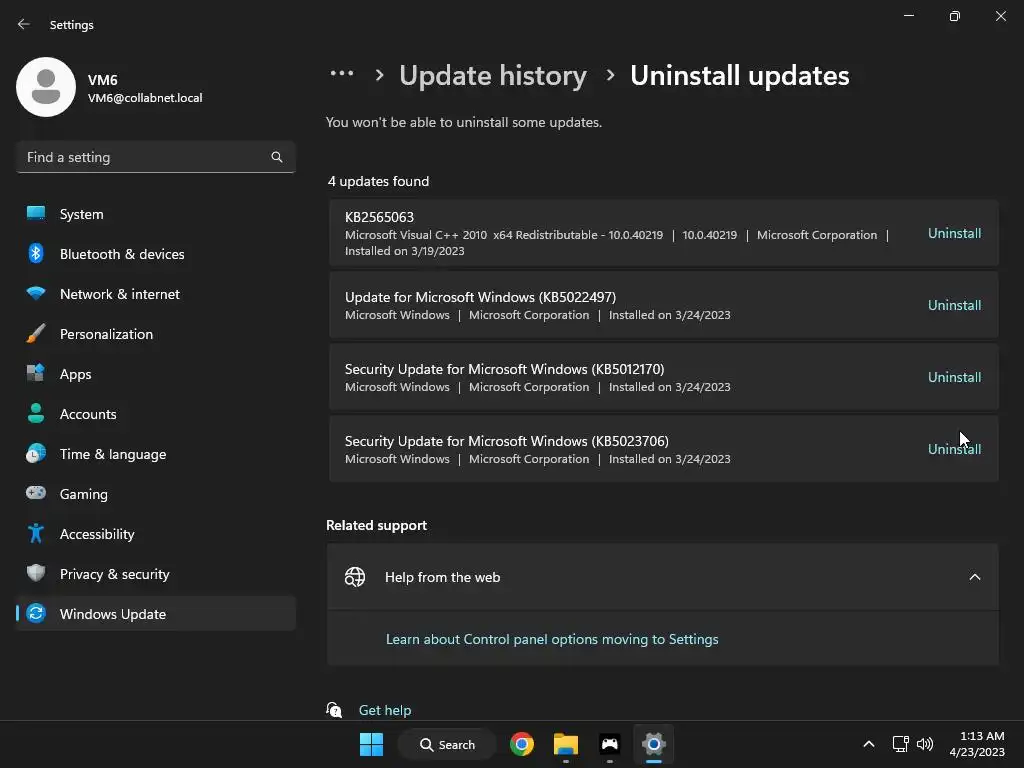1024x768 pixels.
Task: Go to Update history breadcrumb
Action: [492, 75]
